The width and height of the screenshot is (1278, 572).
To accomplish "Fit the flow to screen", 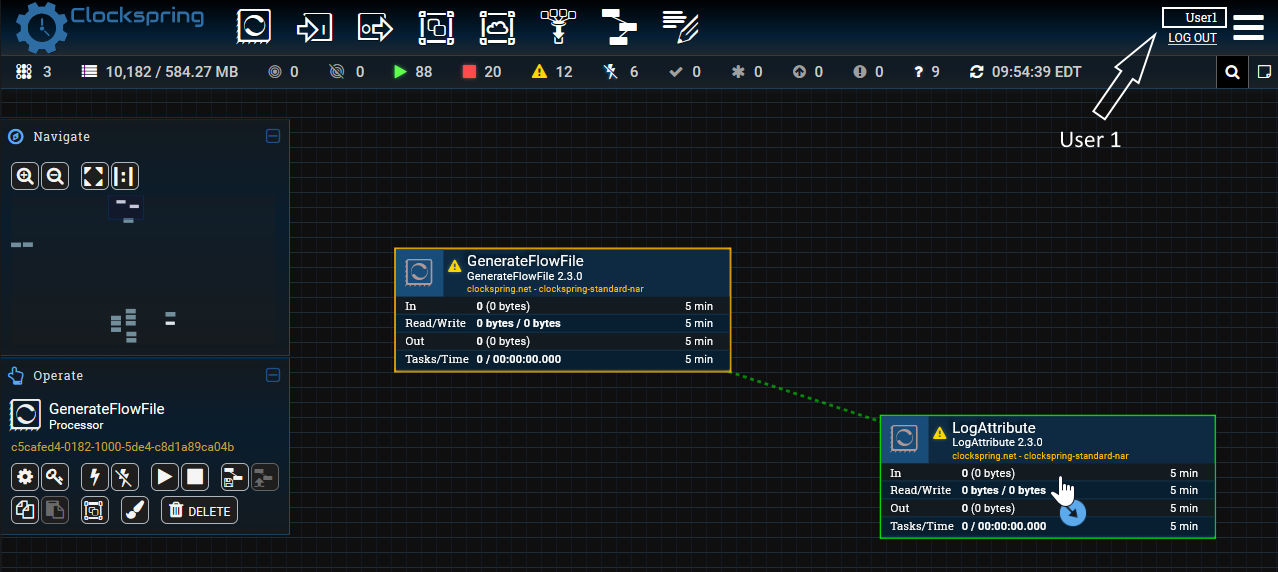I will pos(94,177).
